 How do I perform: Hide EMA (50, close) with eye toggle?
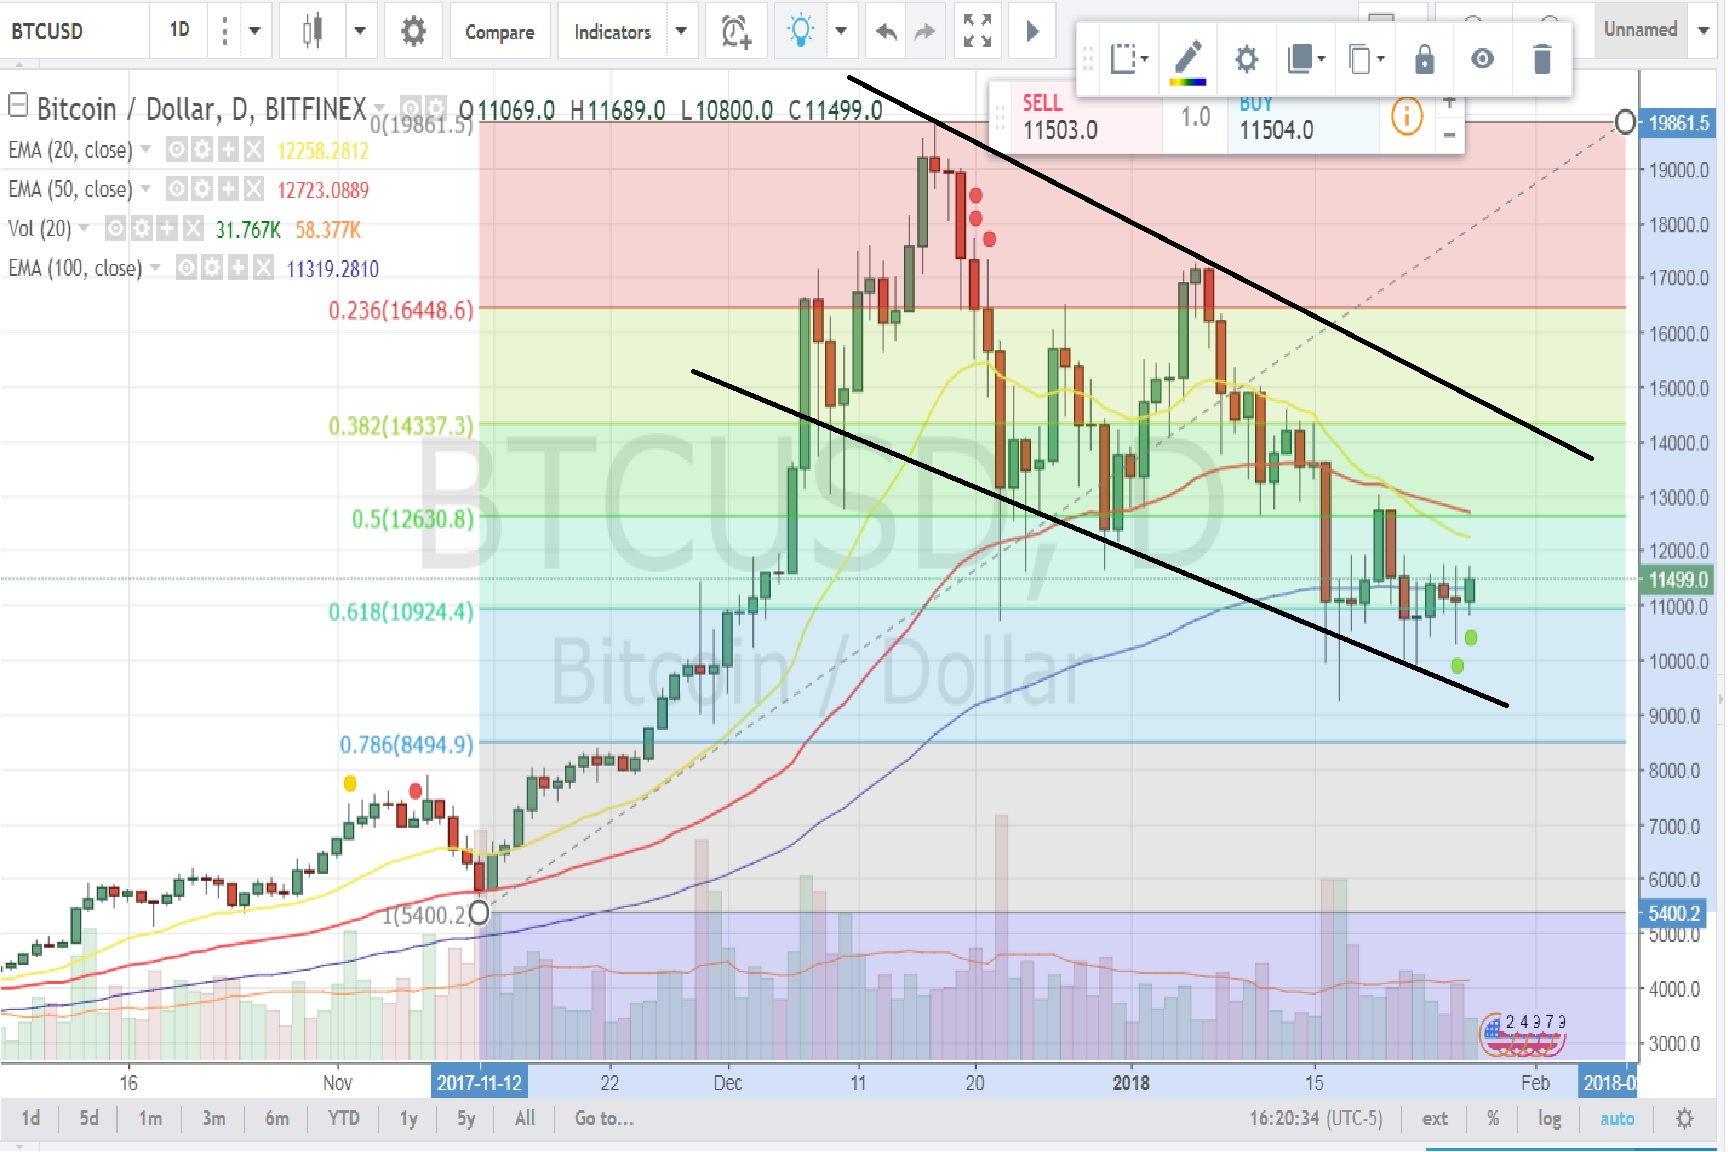pyautogui.click(x=176, y=189)
